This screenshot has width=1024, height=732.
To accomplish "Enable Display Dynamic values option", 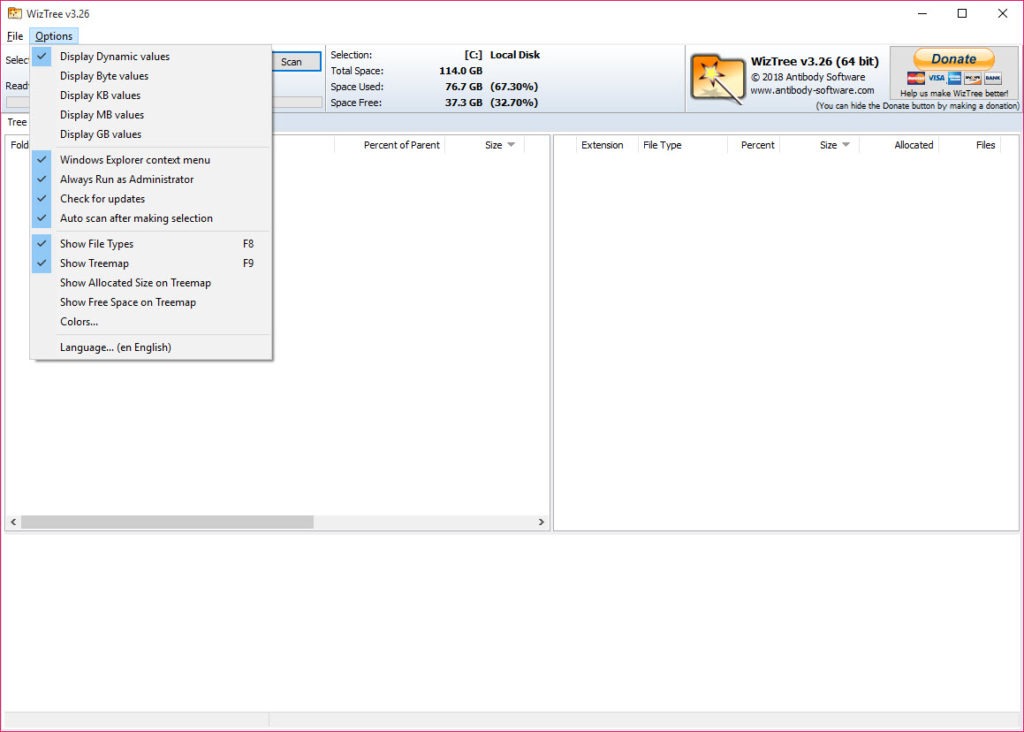I will tap(151, 56).
